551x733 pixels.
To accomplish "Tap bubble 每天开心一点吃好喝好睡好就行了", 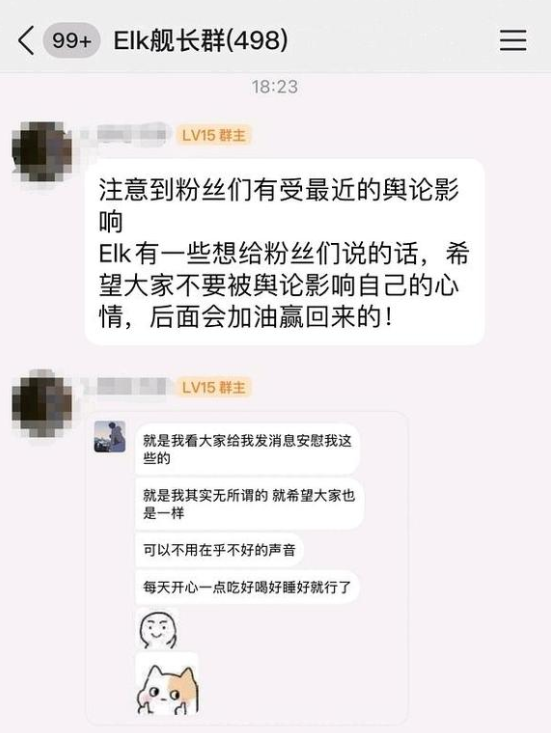I will tap(247, 587).
